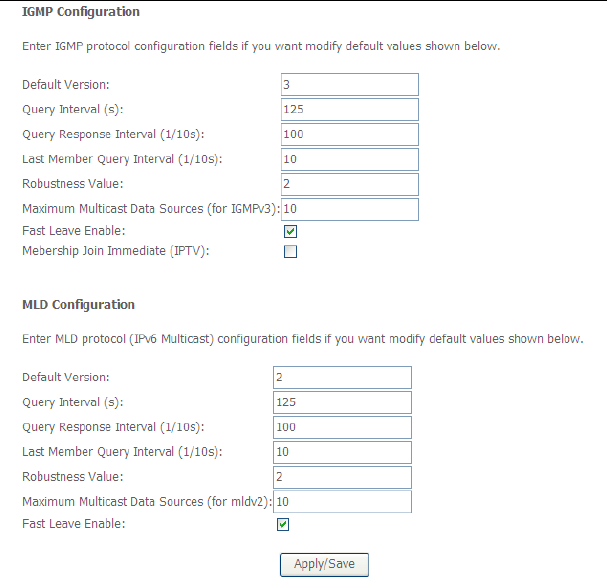Image resolution: width=607 pixels, height=579 pixels.
Task: Click the IGMP Configuration heading
Action: (81, 12)
